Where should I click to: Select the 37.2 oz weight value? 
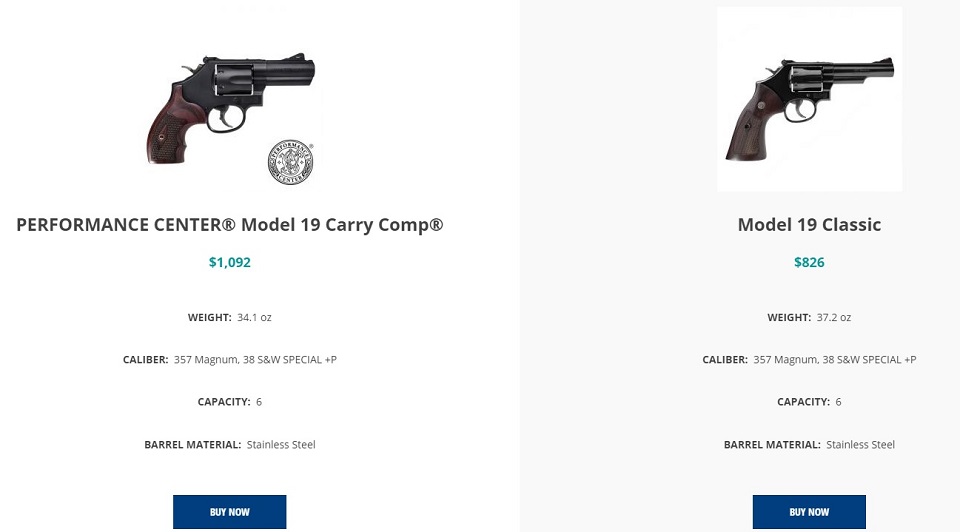coord(833,317)
